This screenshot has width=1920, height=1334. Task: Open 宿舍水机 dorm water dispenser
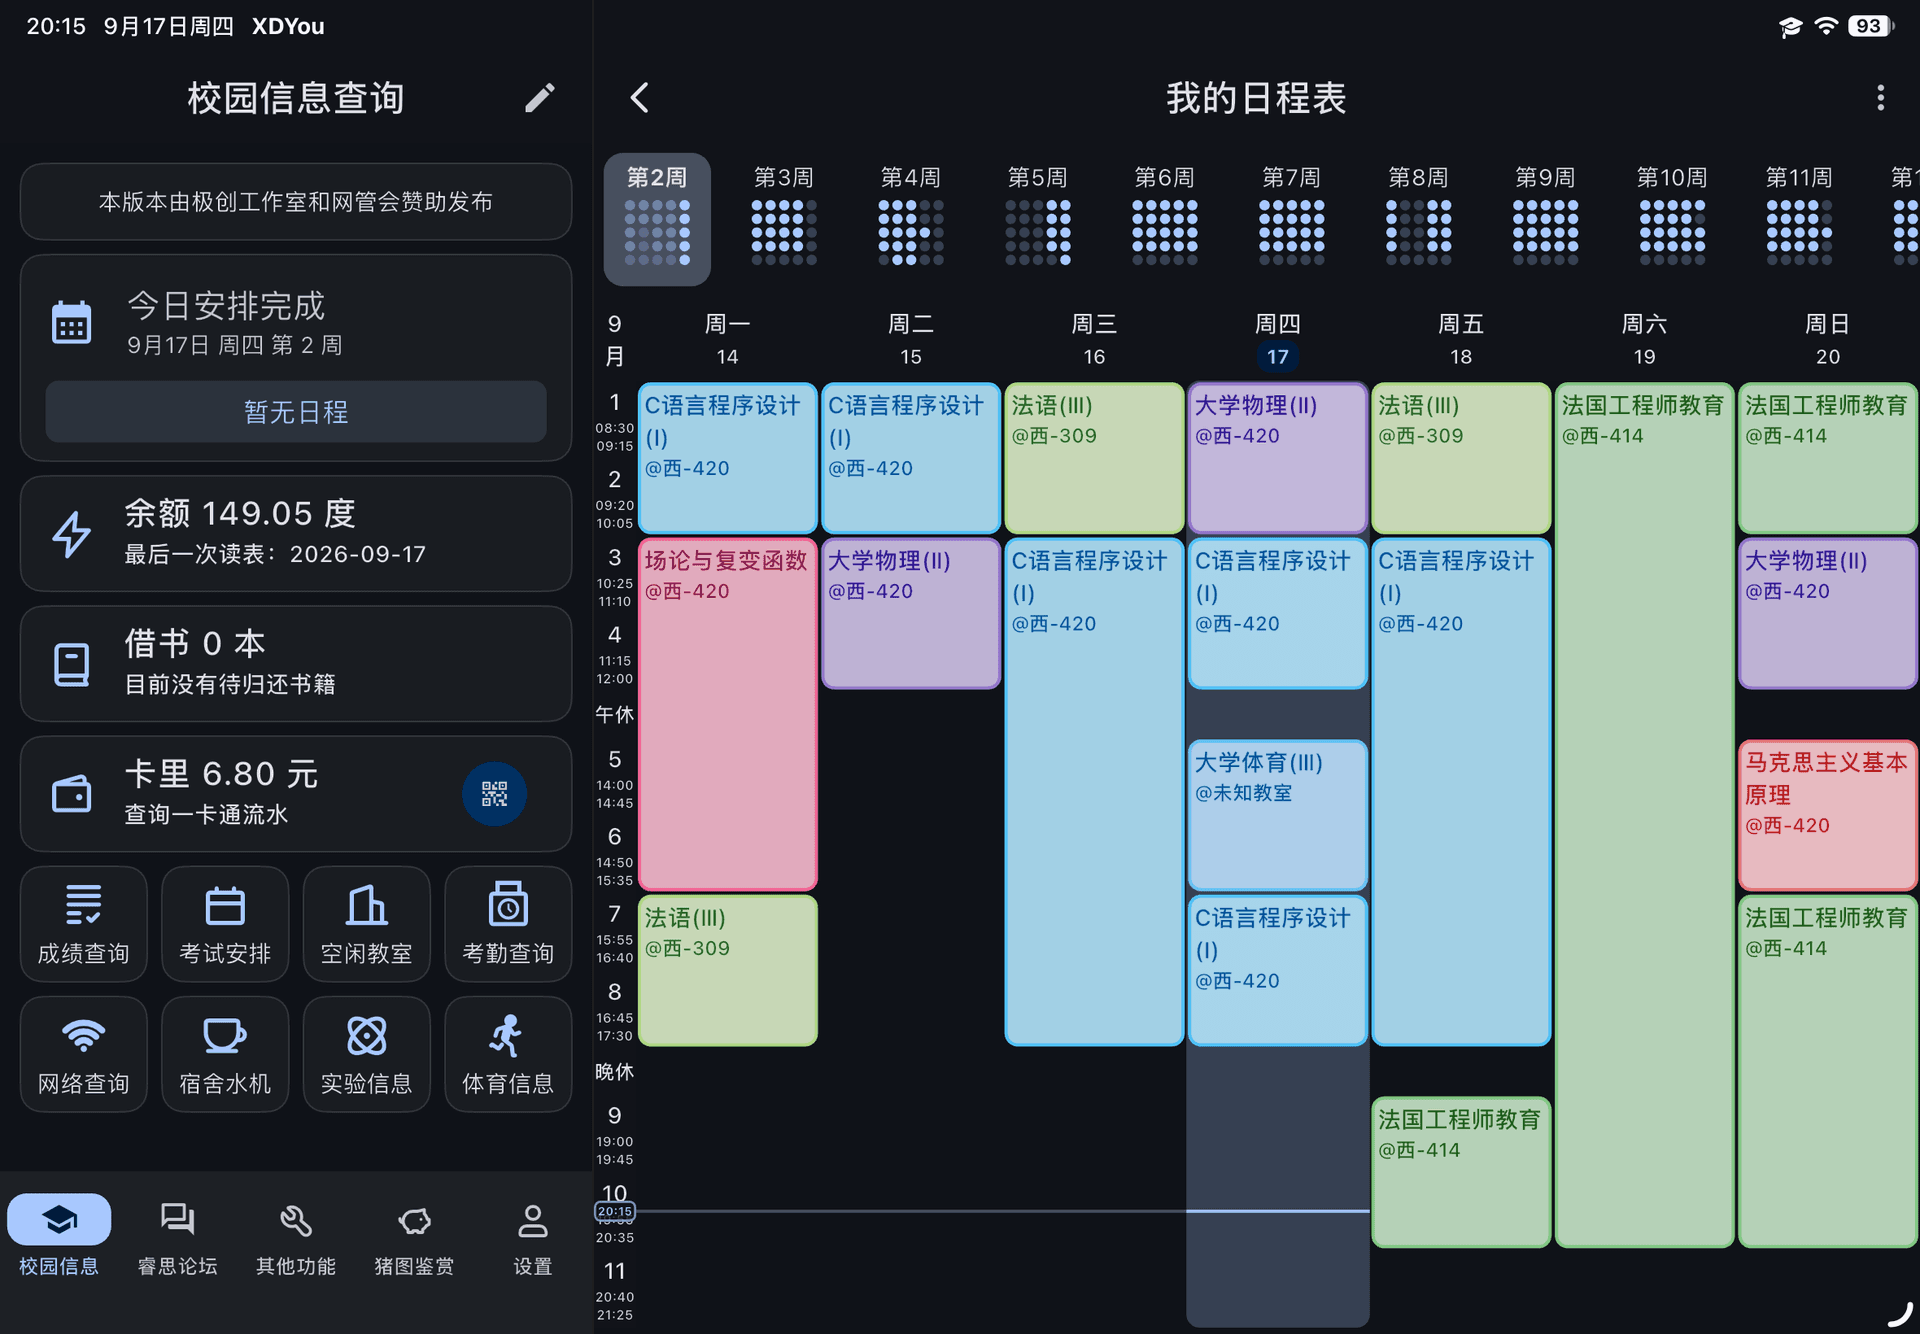225,1054
